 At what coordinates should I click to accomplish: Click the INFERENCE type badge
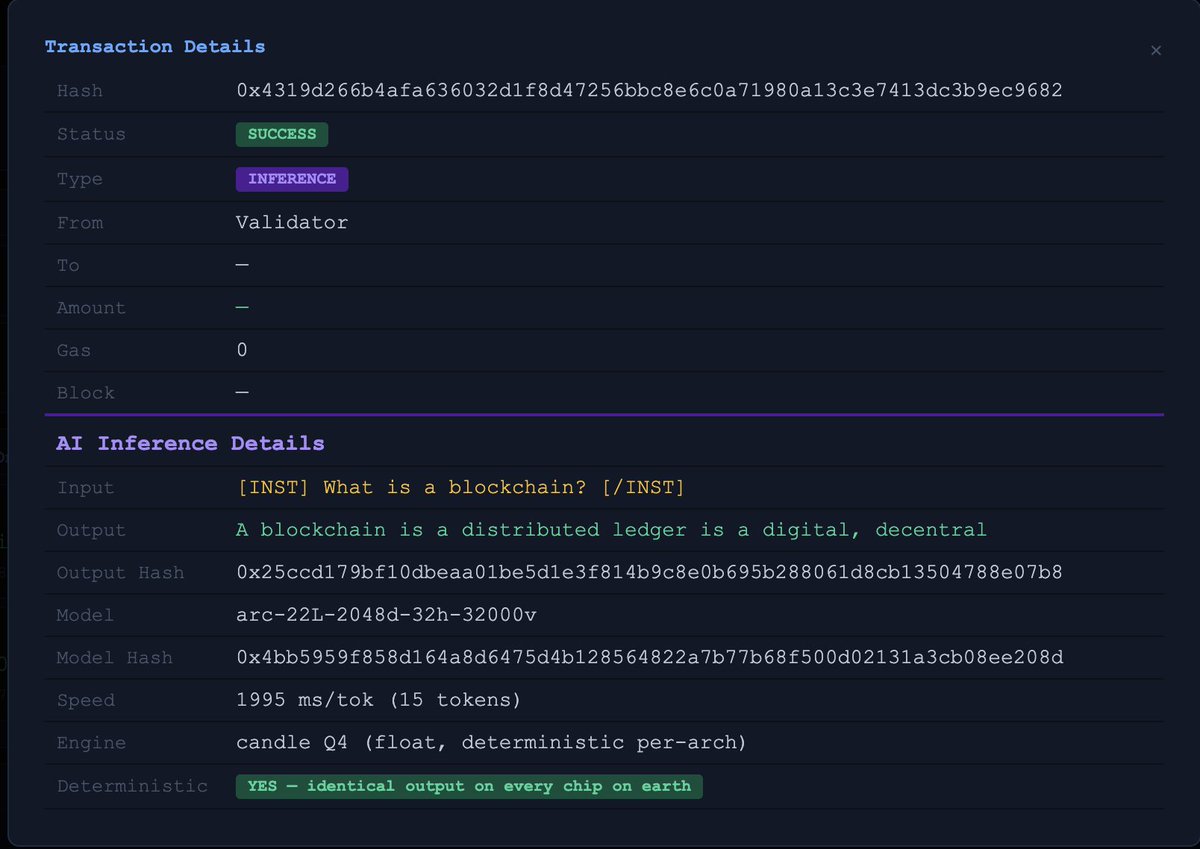click(292, 179)
